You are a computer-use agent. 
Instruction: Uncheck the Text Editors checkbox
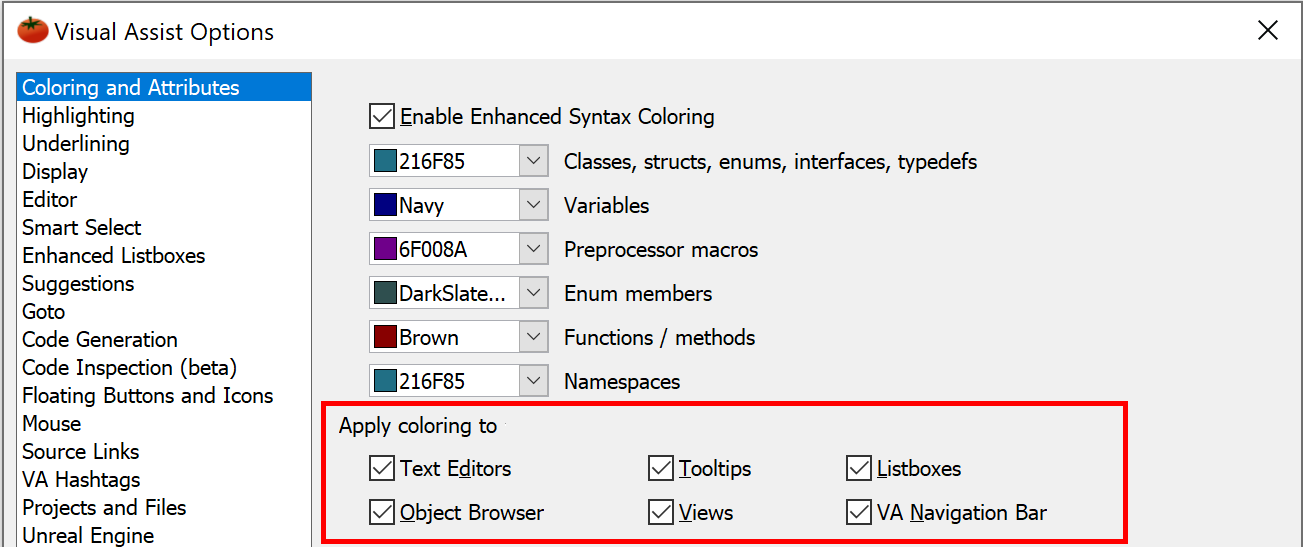382,468
